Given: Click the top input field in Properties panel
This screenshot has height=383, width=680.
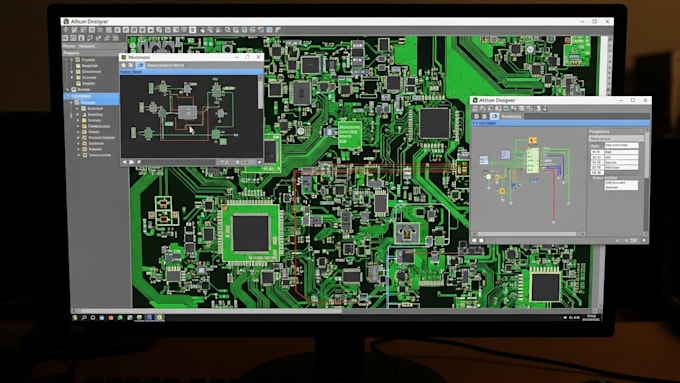Looking at the screenshot, I should 621,145.
